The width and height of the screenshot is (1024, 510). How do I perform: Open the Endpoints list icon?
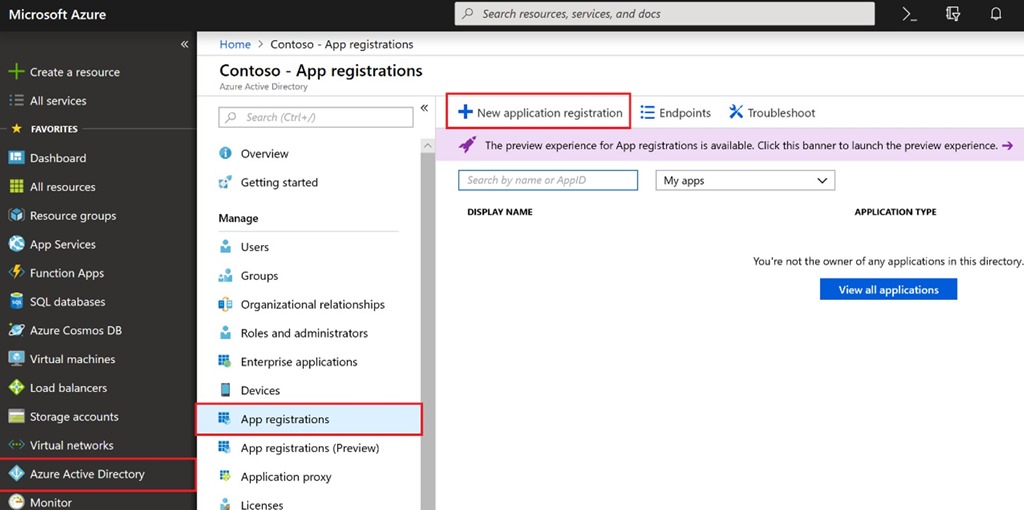[647, 112]
